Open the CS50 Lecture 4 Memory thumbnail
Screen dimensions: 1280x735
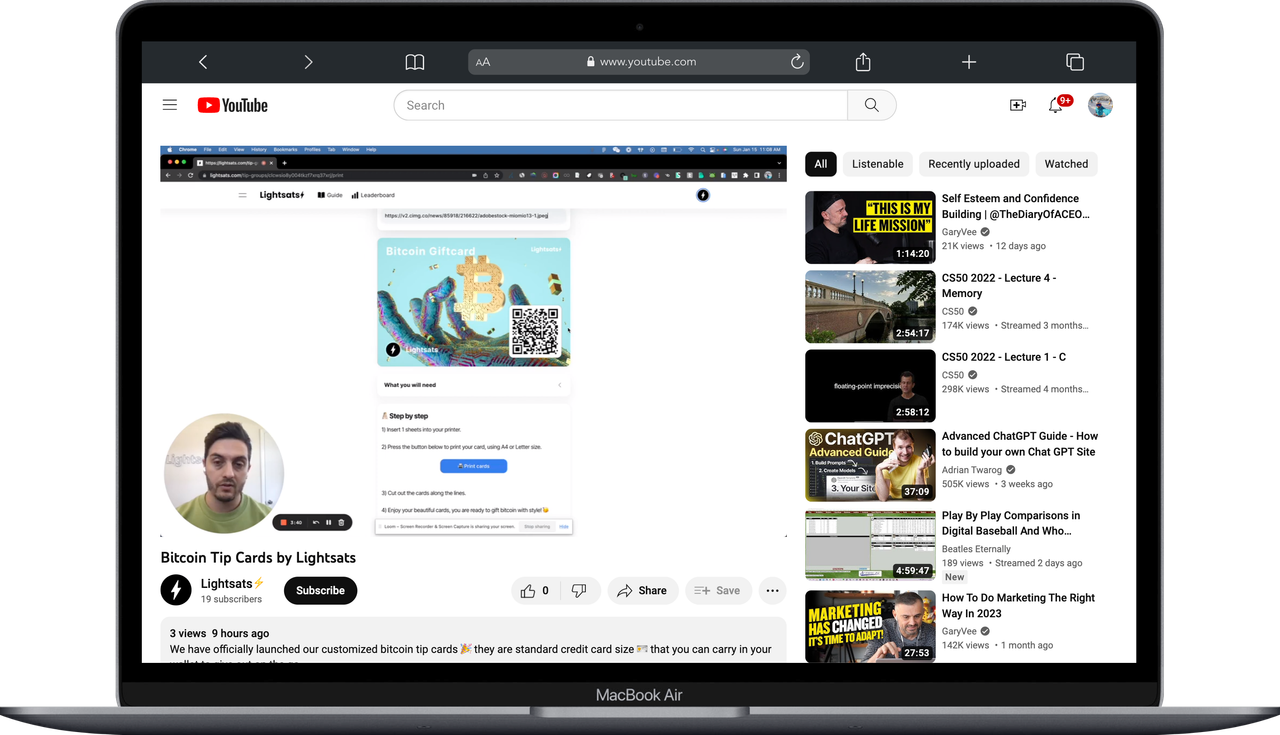click(870, 306)
